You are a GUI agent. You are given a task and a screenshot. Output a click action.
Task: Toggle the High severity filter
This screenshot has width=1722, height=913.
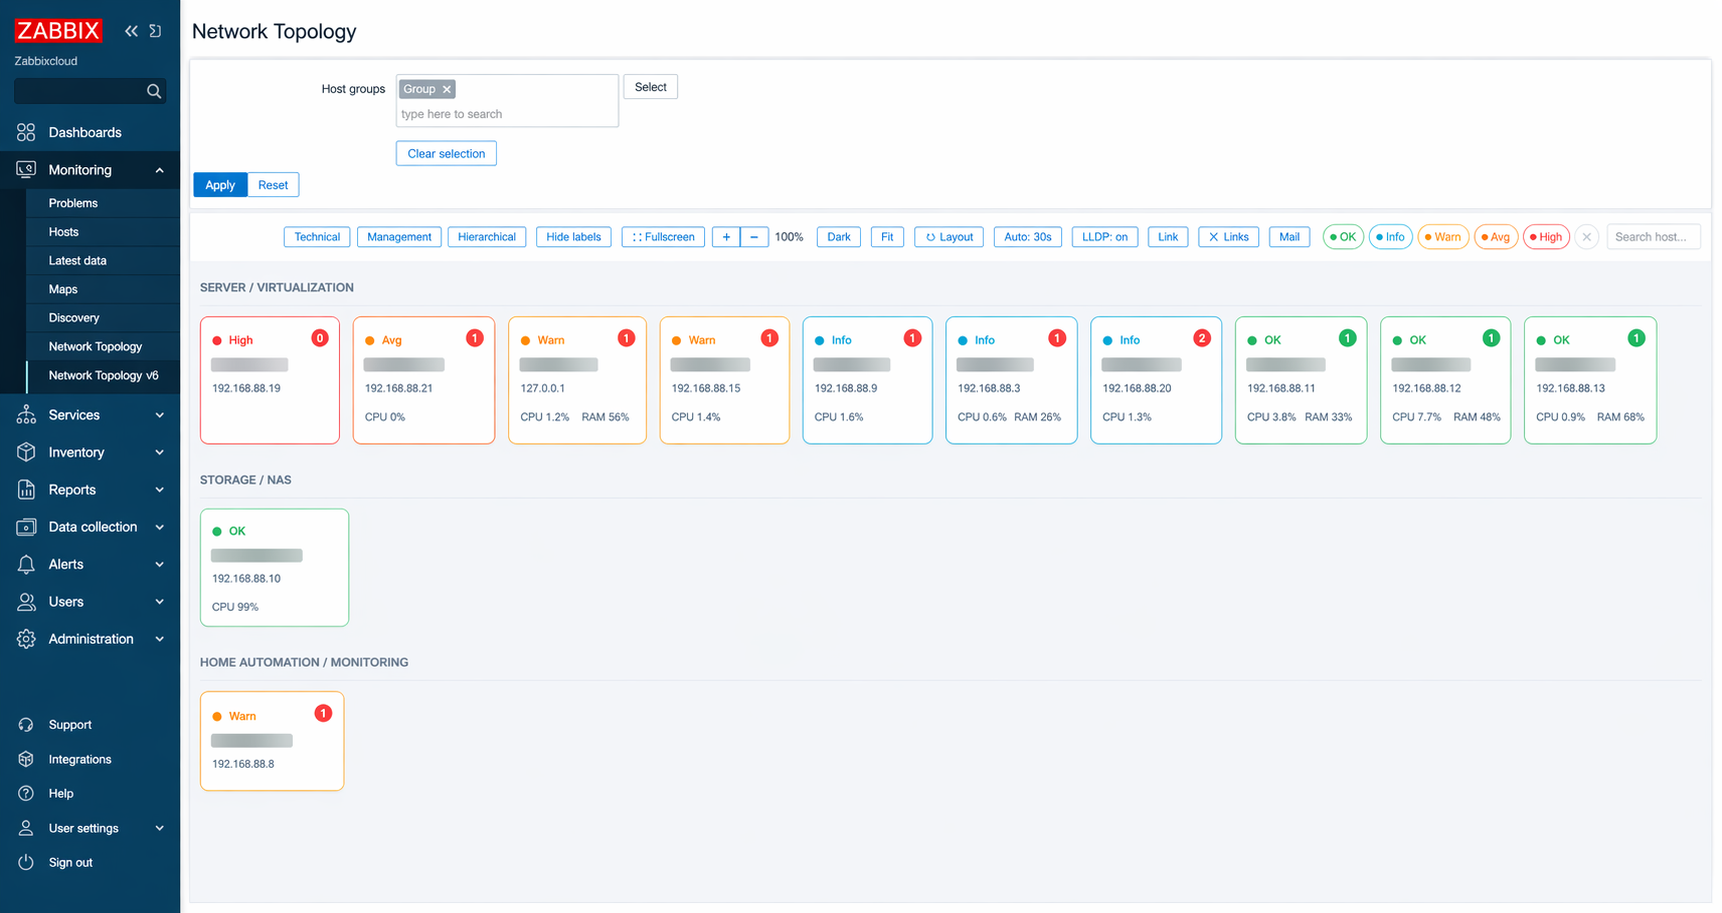click(1546, 237)
